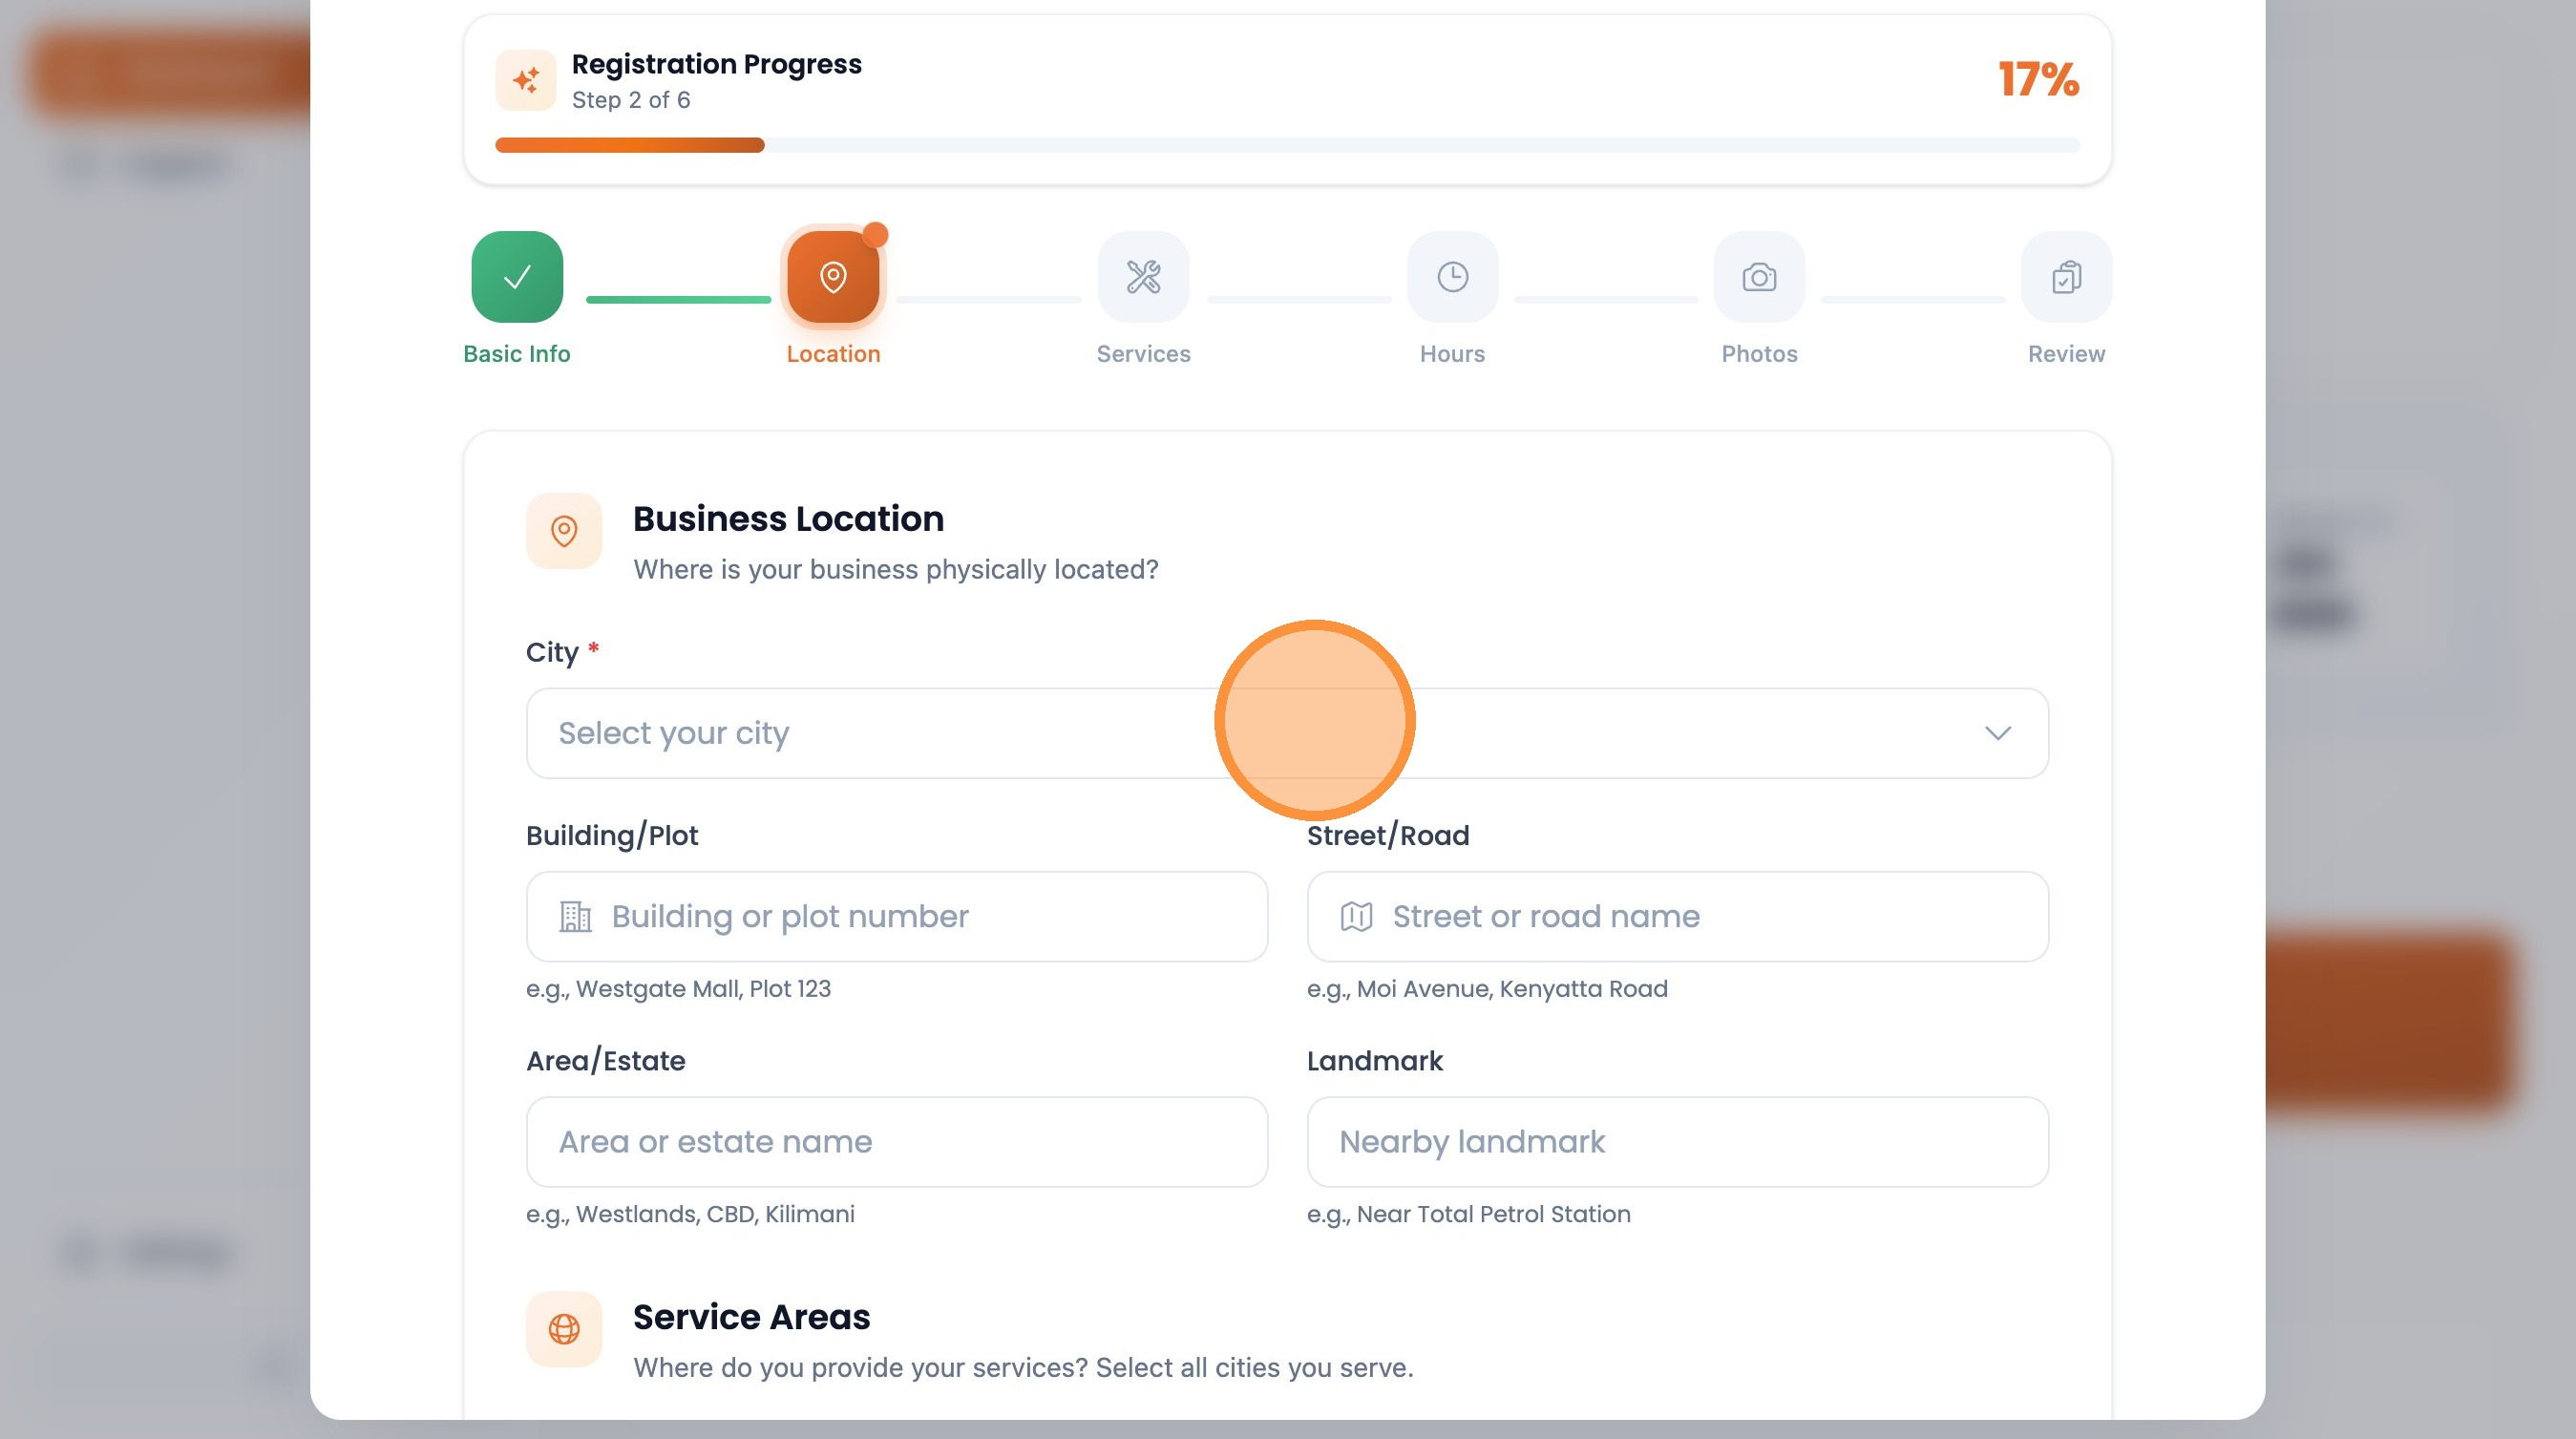Expand city list using chevron arrow
The width and height of the screenshot is (2576, 1439).
1997,733
